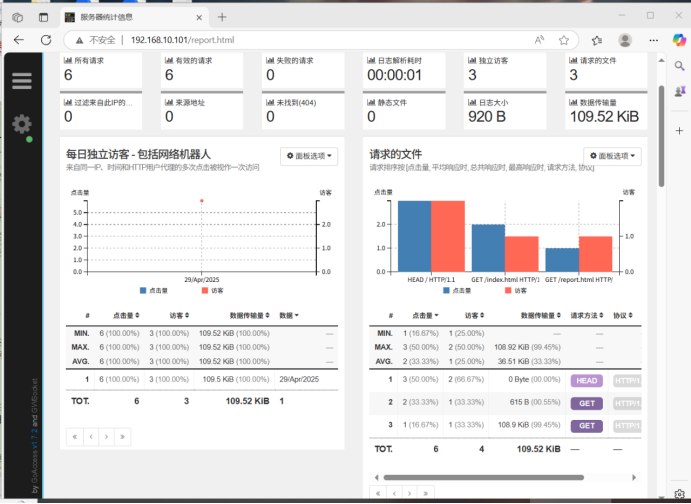The width and height of the screenshot is (691, 504).
Task: Open GoAccess settings gear
Action: (x=22, y=124)
